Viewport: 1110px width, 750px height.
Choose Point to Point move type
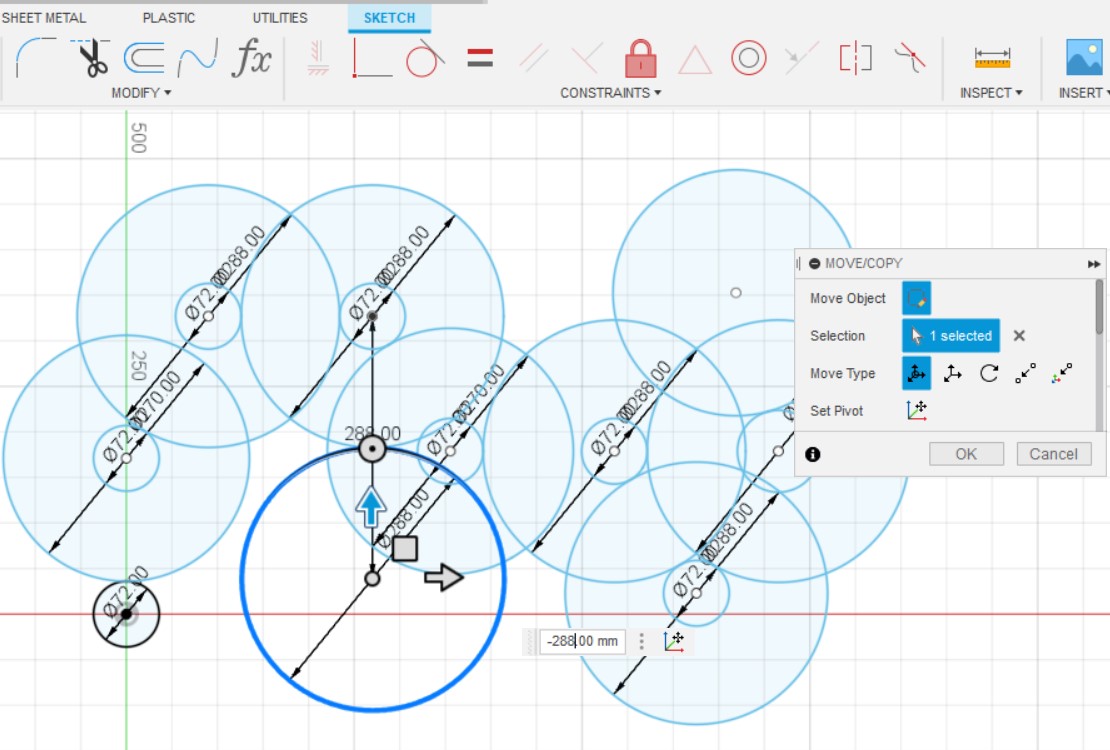1025,373
